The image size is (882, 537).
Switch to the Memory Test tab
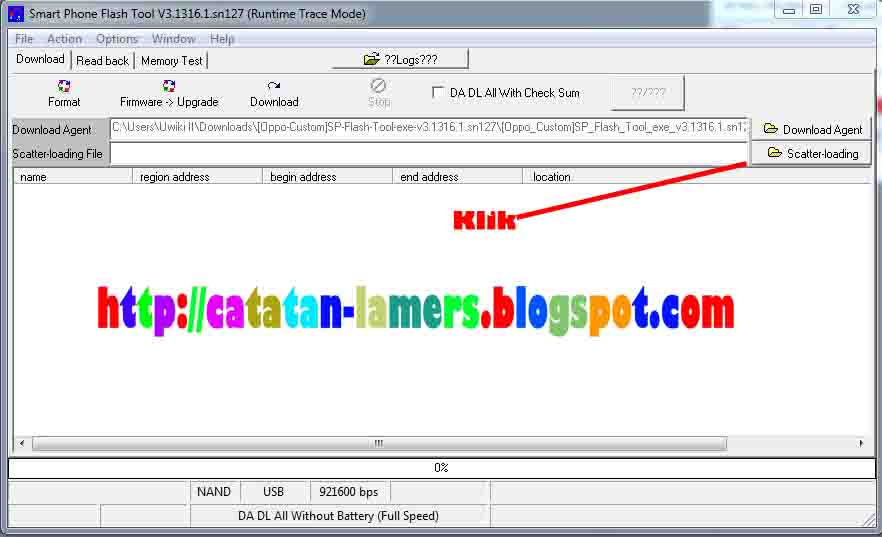(x=172, y=60)
